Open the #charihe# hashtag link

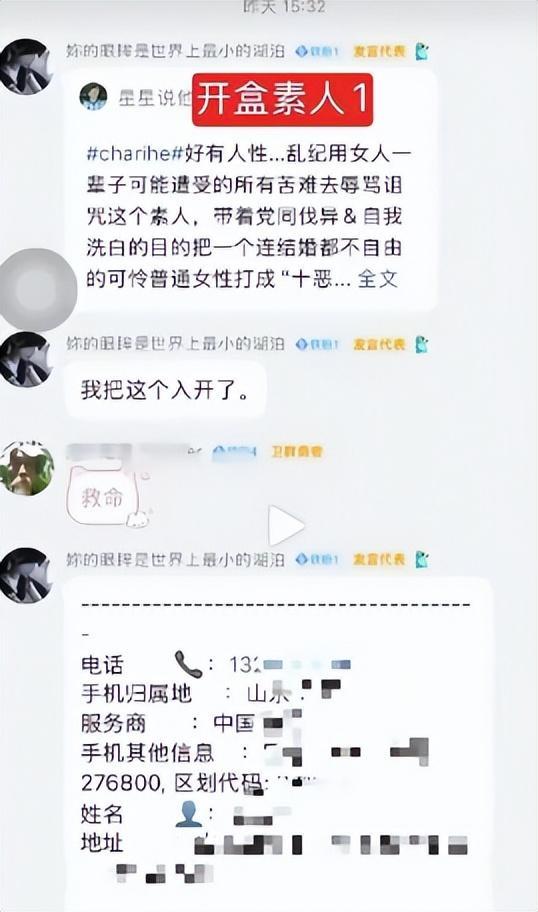[x=129, y=154]
